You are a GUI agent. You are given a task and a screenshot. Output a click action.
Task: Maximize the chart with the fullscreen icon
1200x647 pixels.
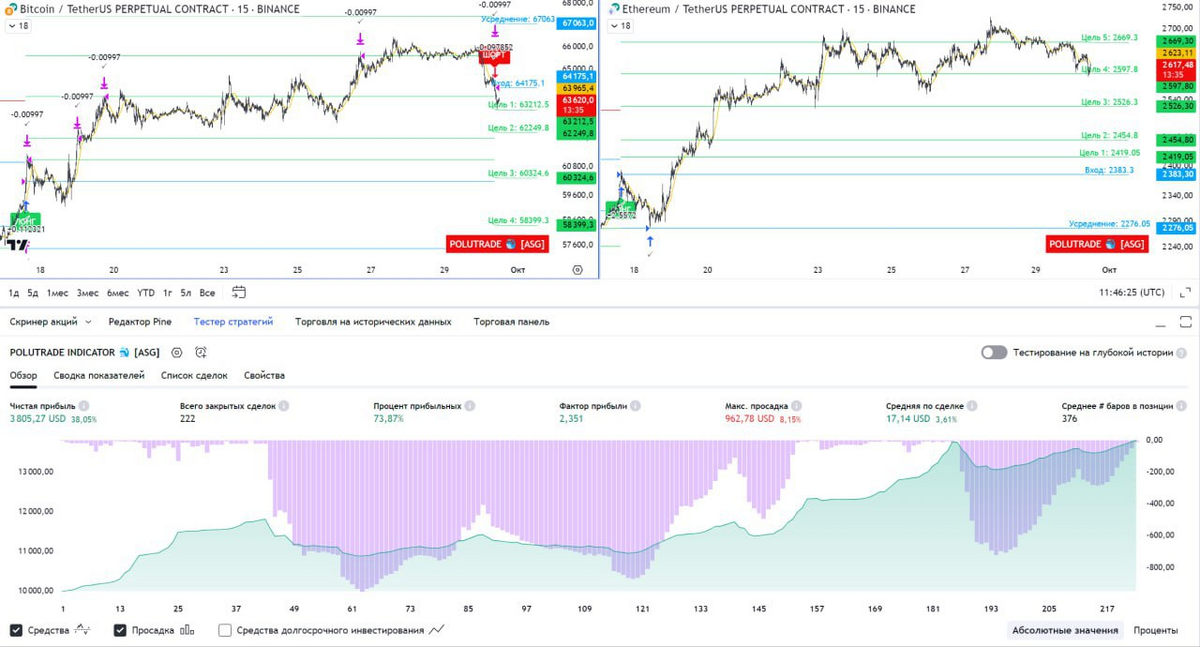[x=1185, y=293]
